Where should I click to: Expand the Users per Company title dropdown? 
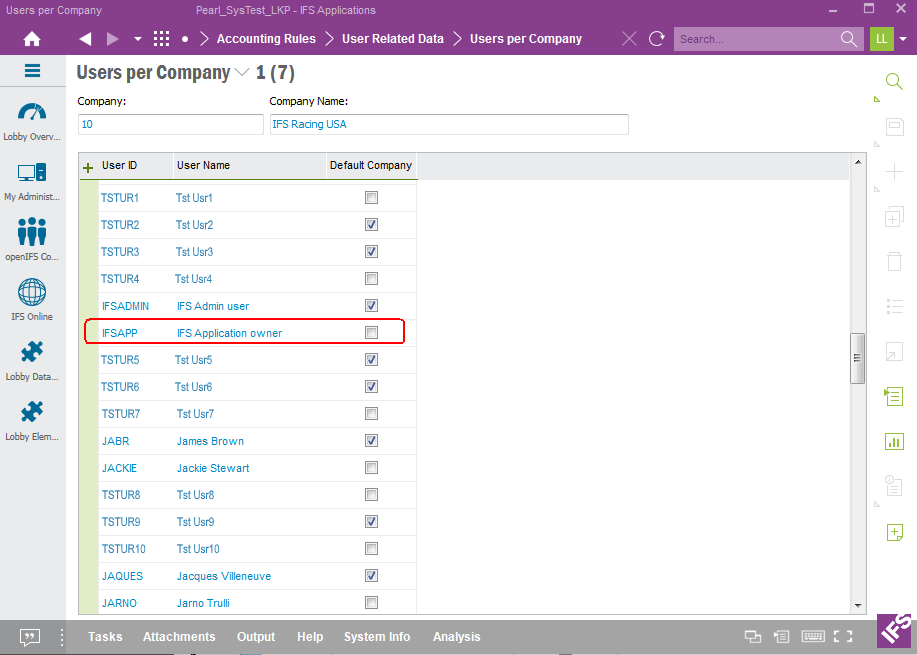pos(242,73)
